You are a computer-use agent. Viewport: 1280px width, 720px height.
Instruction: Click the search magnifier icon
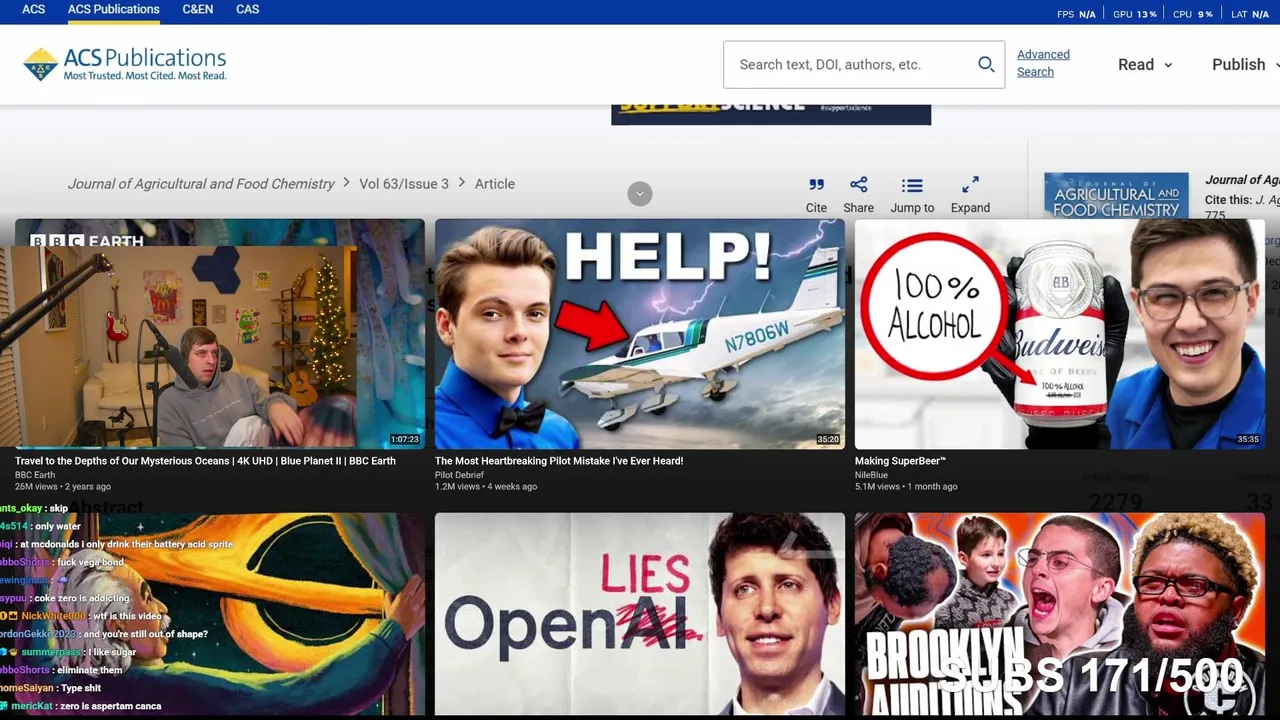986,64
